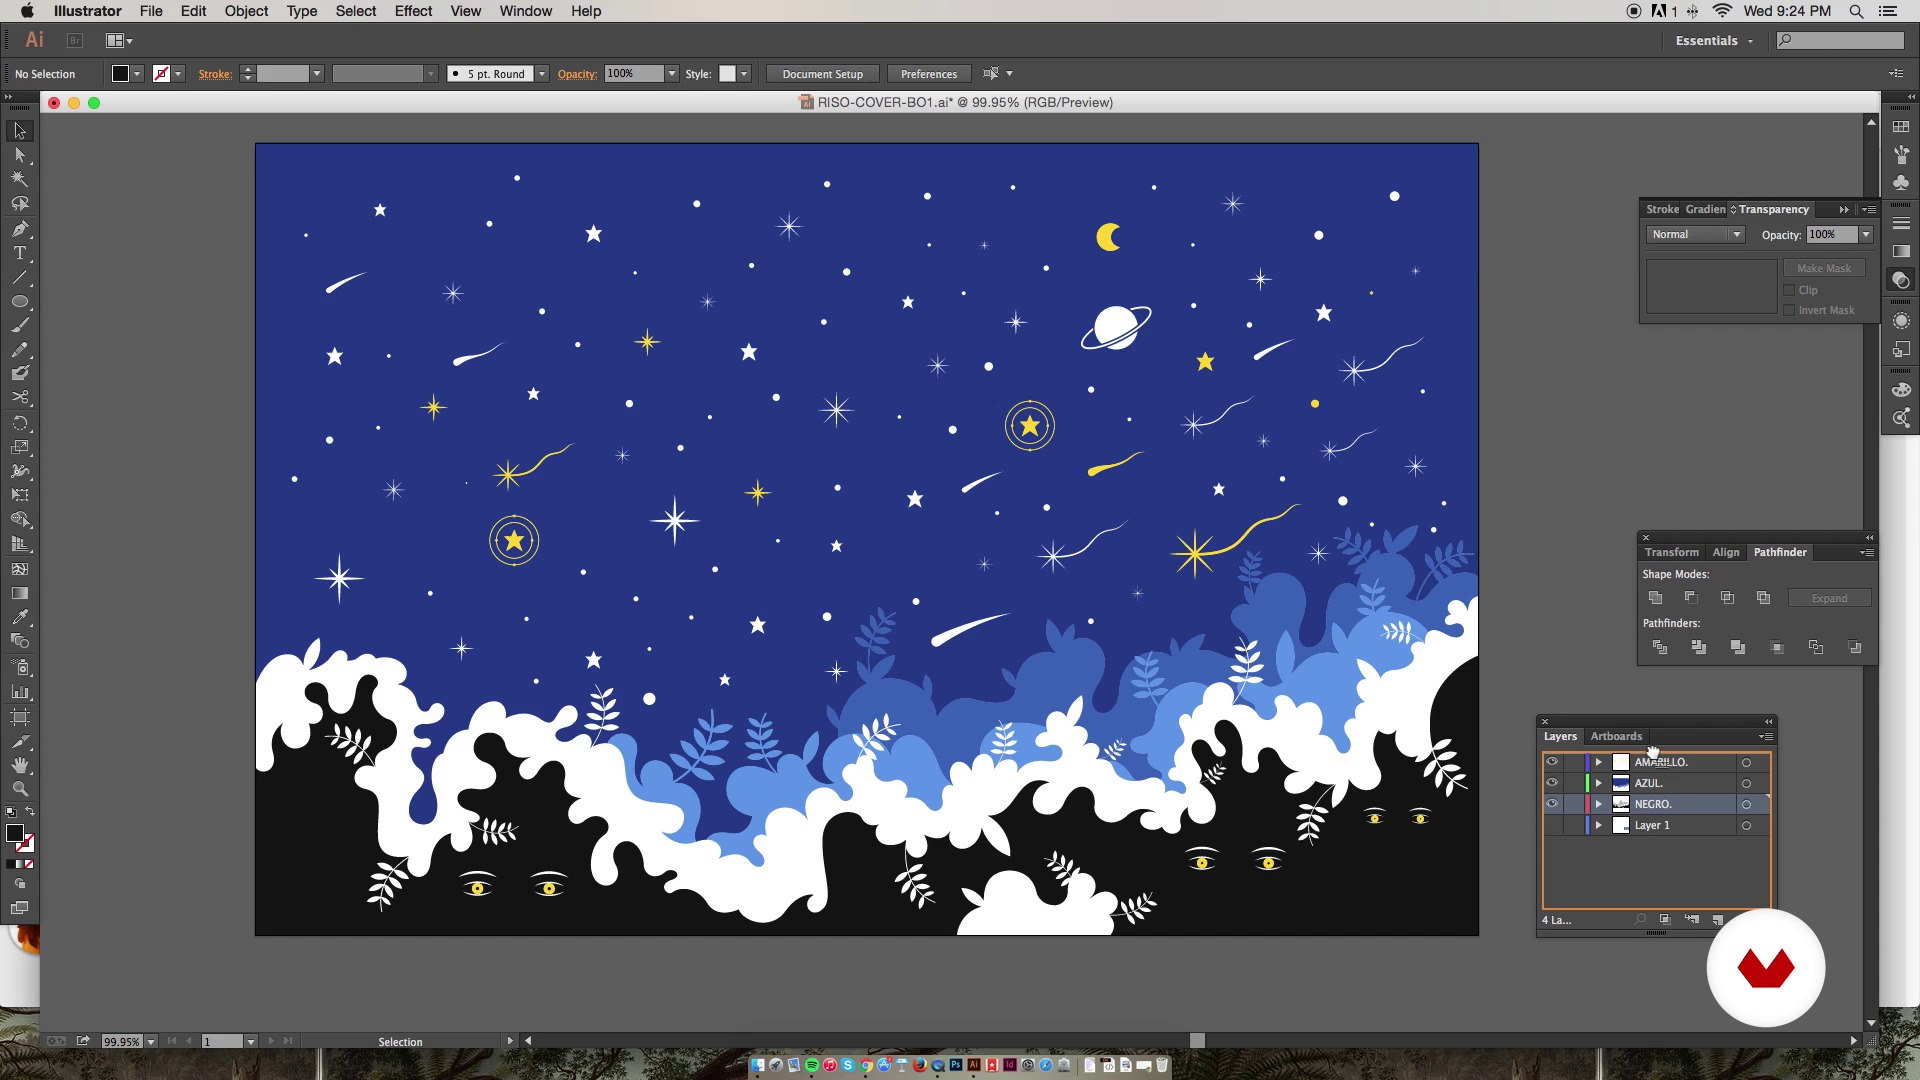
Task: Click the zoom level field showing 99.95%
Action: pos(122,1041)
